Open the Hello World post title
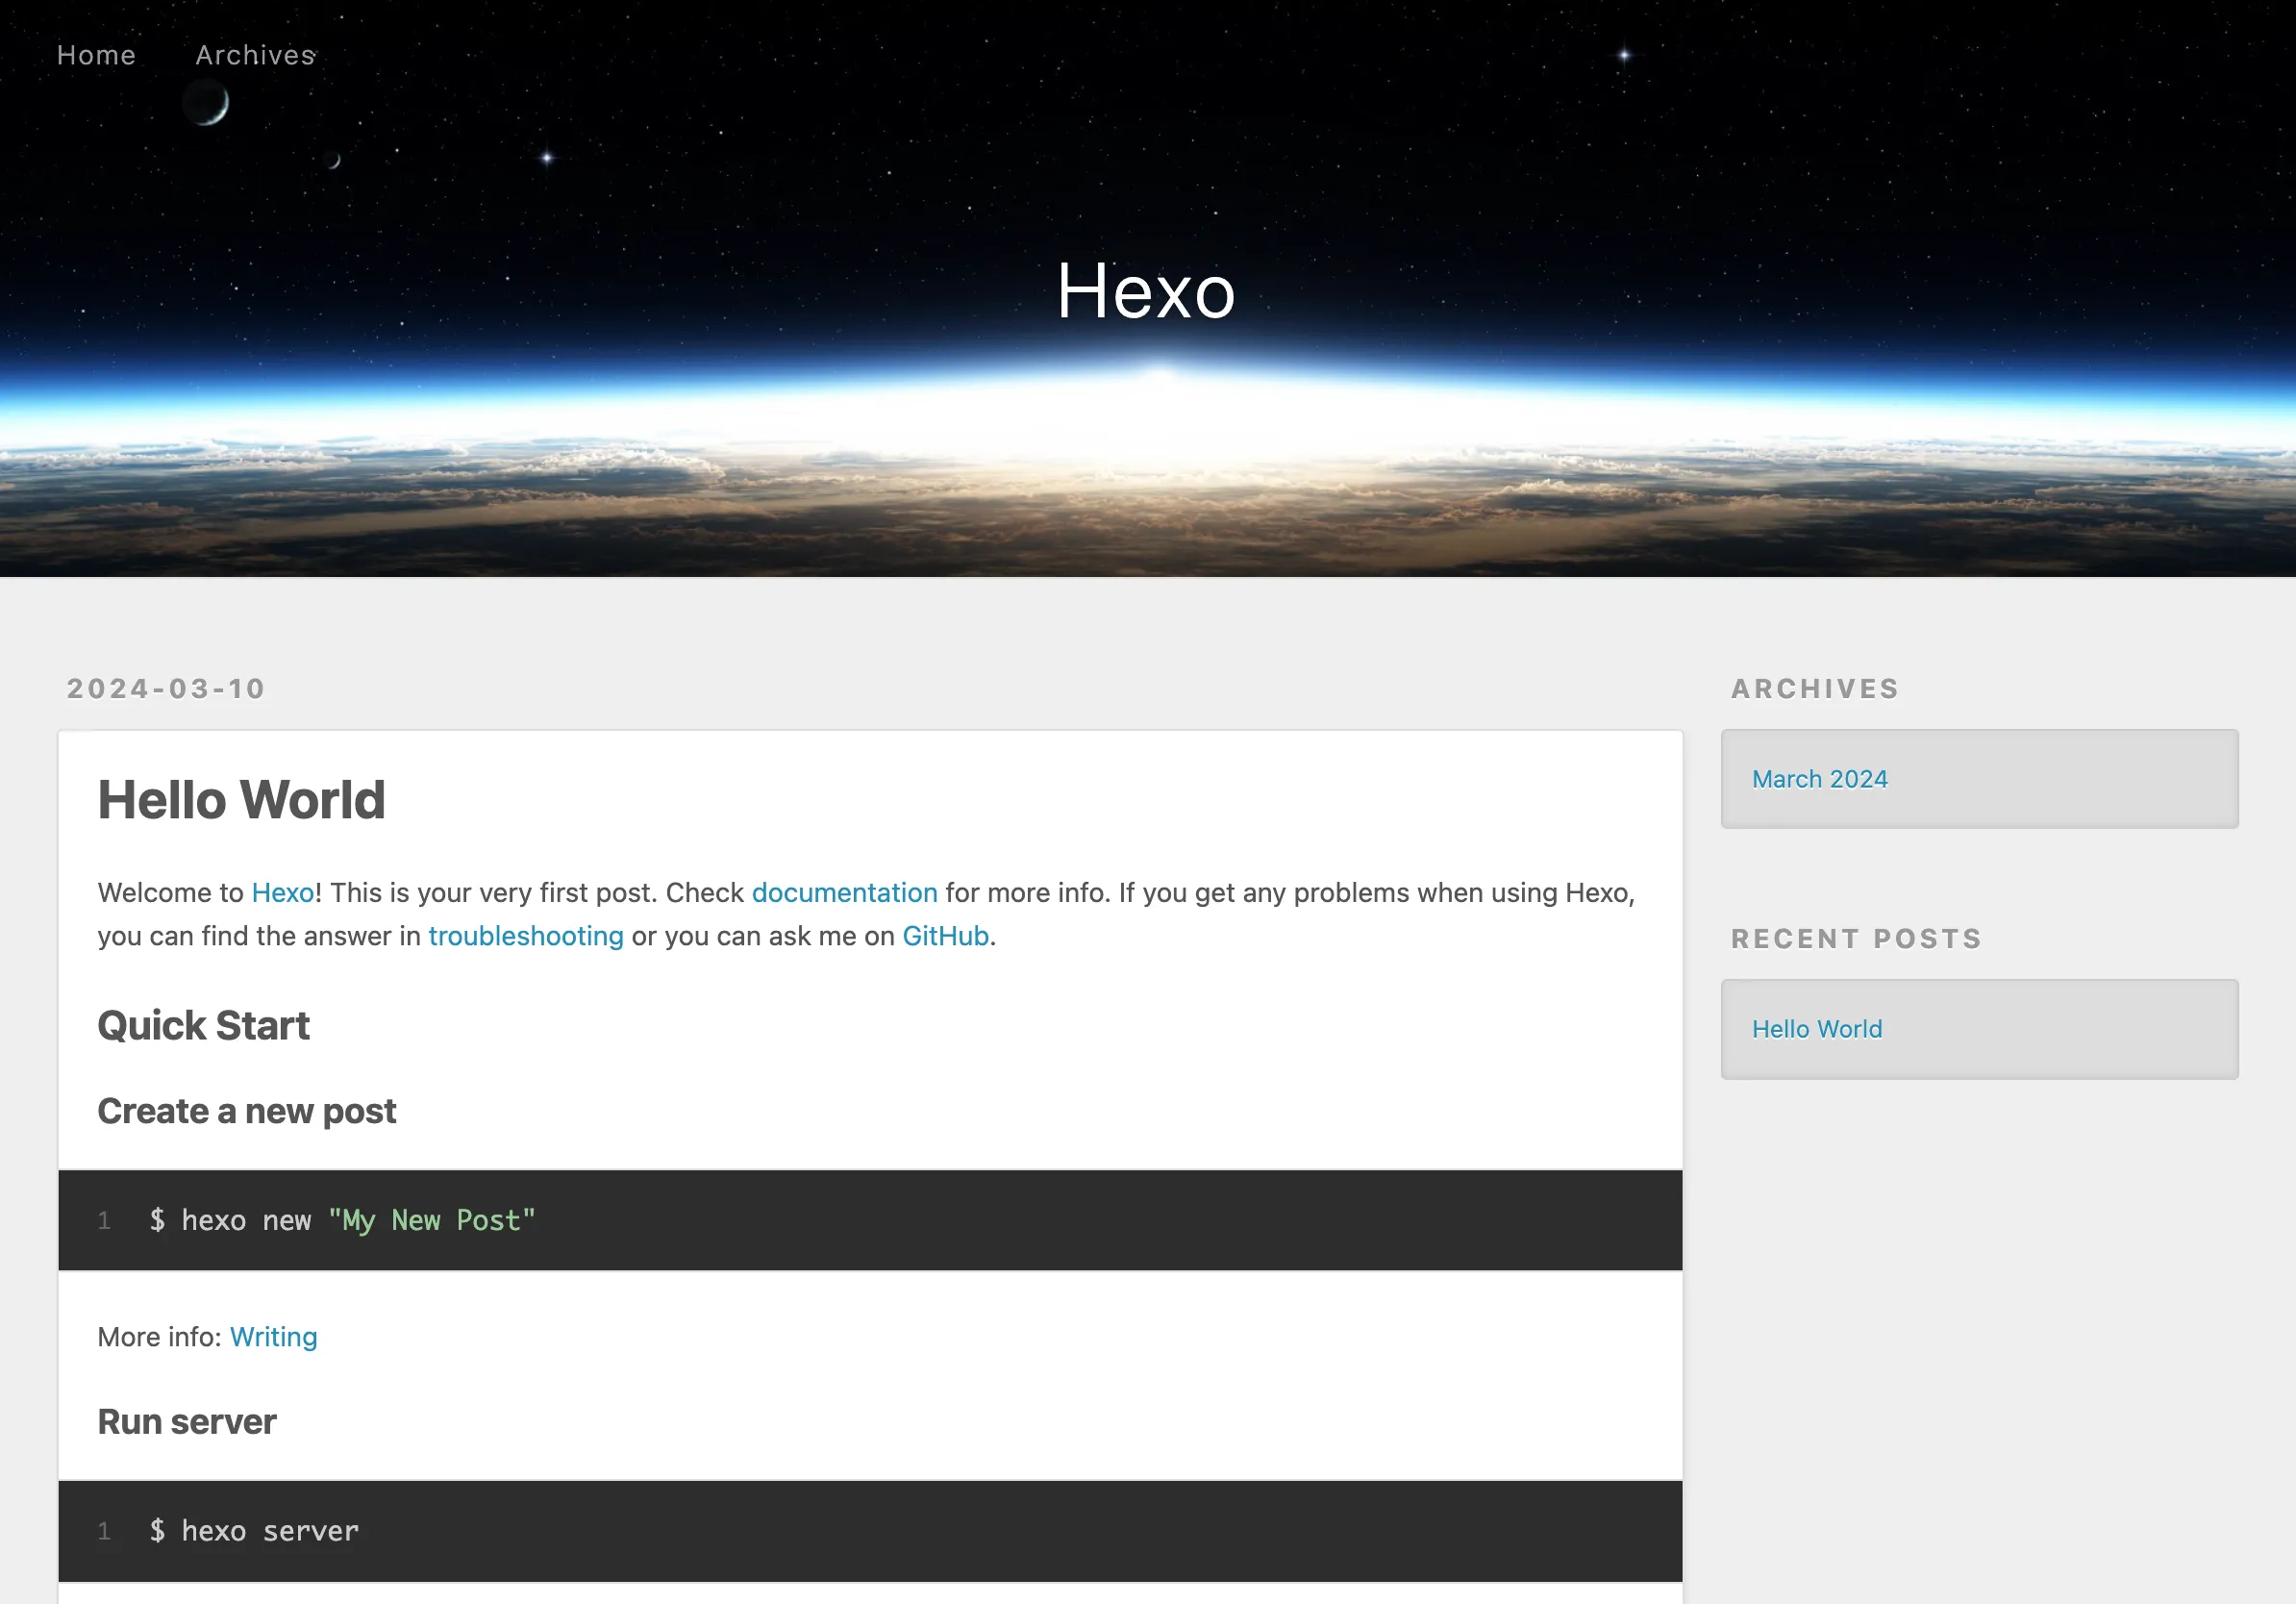The image size is (2296, 1604). (x=241, y=799)
